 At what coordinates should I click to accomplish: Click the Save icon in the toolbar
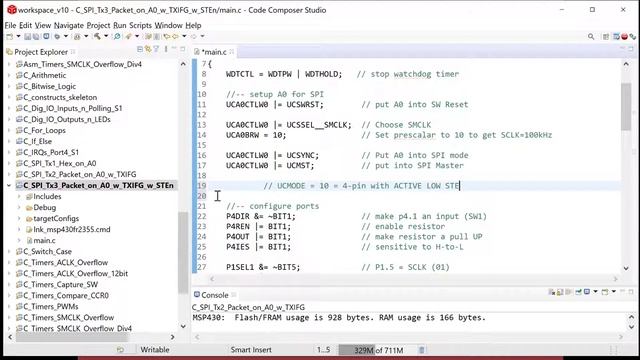pyautogui.click(x=27, y=37)
